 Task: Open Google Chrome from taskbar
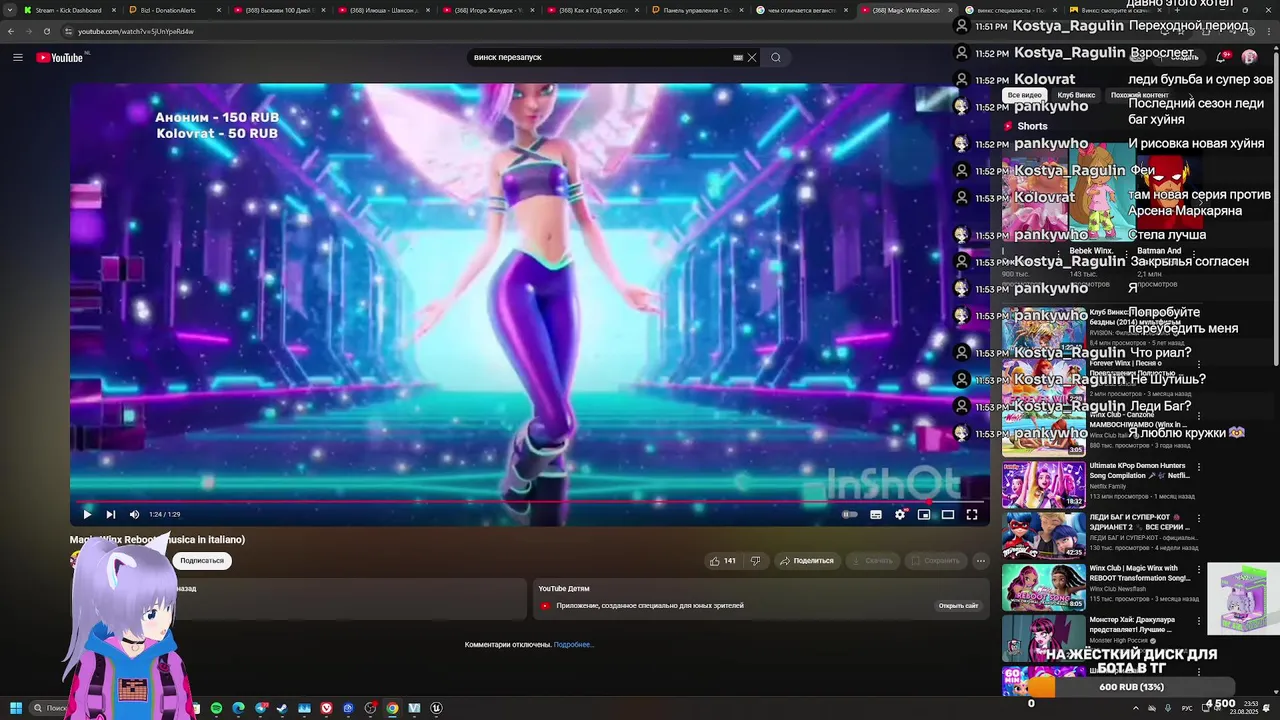click(392, 708)
